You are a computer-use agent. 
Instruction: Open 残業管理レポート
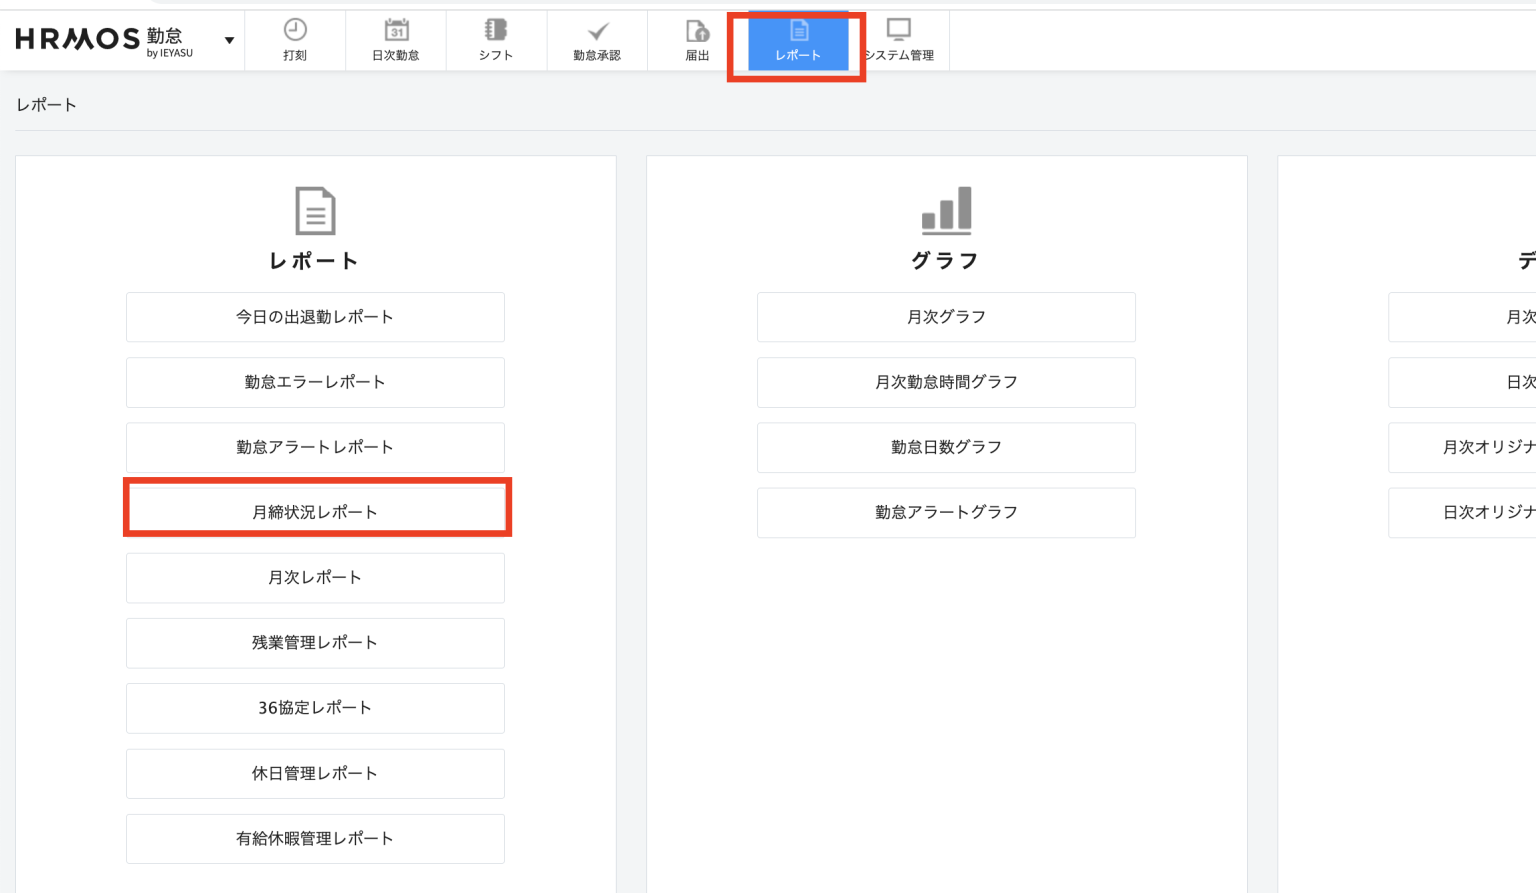click(315, 643)
